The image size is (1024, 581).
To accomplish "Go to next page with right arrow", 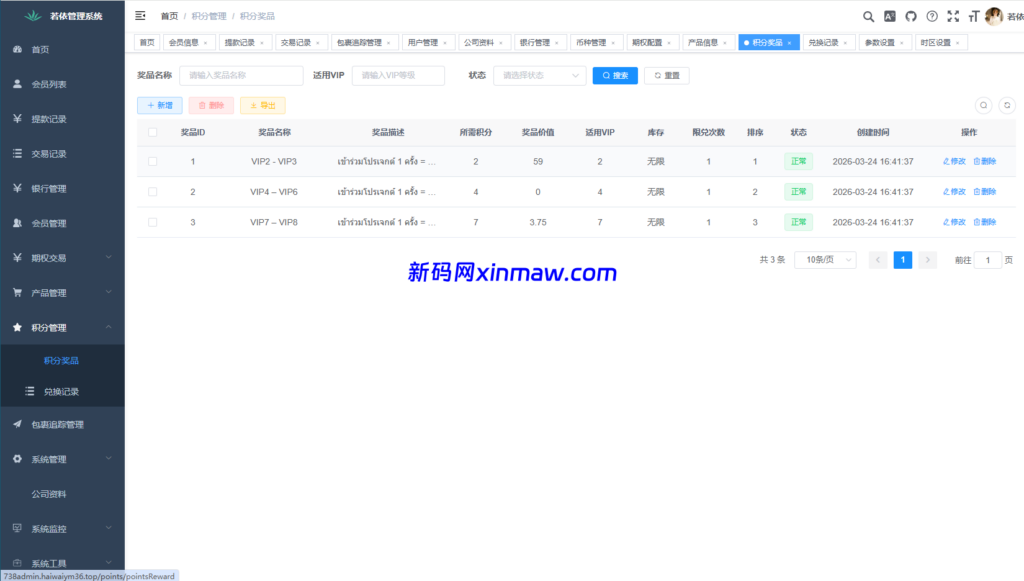I will 927,260.
